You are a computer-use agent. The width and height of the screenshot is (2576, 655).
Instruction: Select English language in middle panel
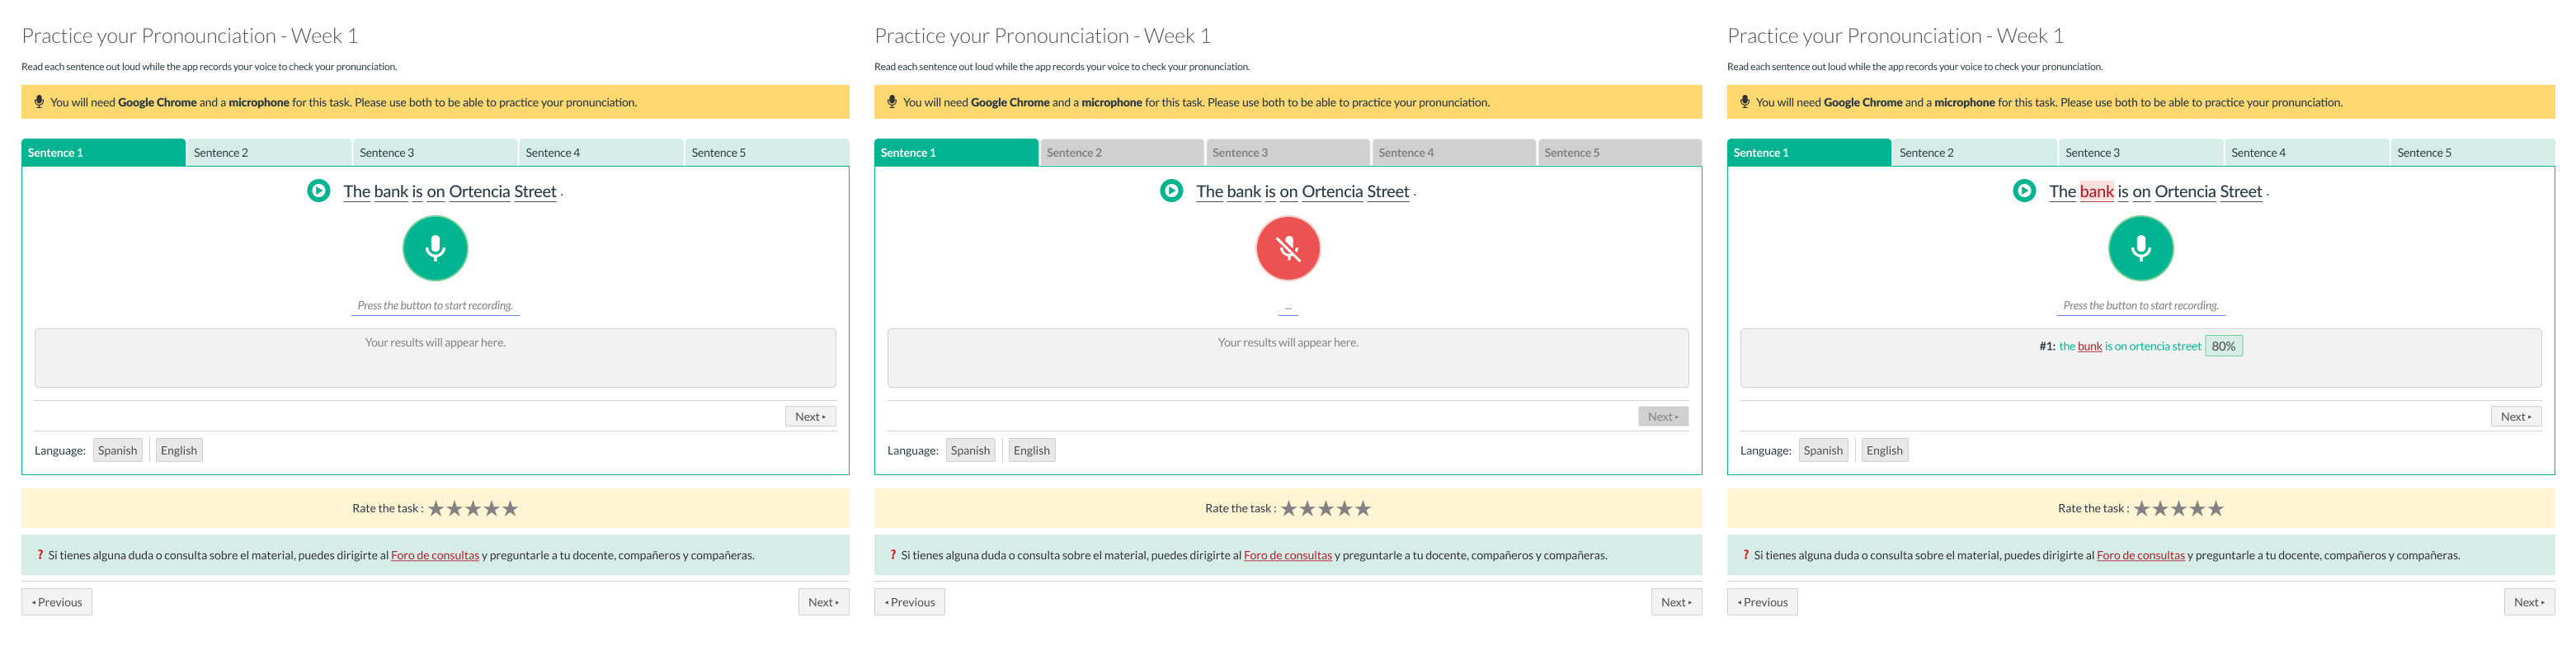[x=1032, y=450]
